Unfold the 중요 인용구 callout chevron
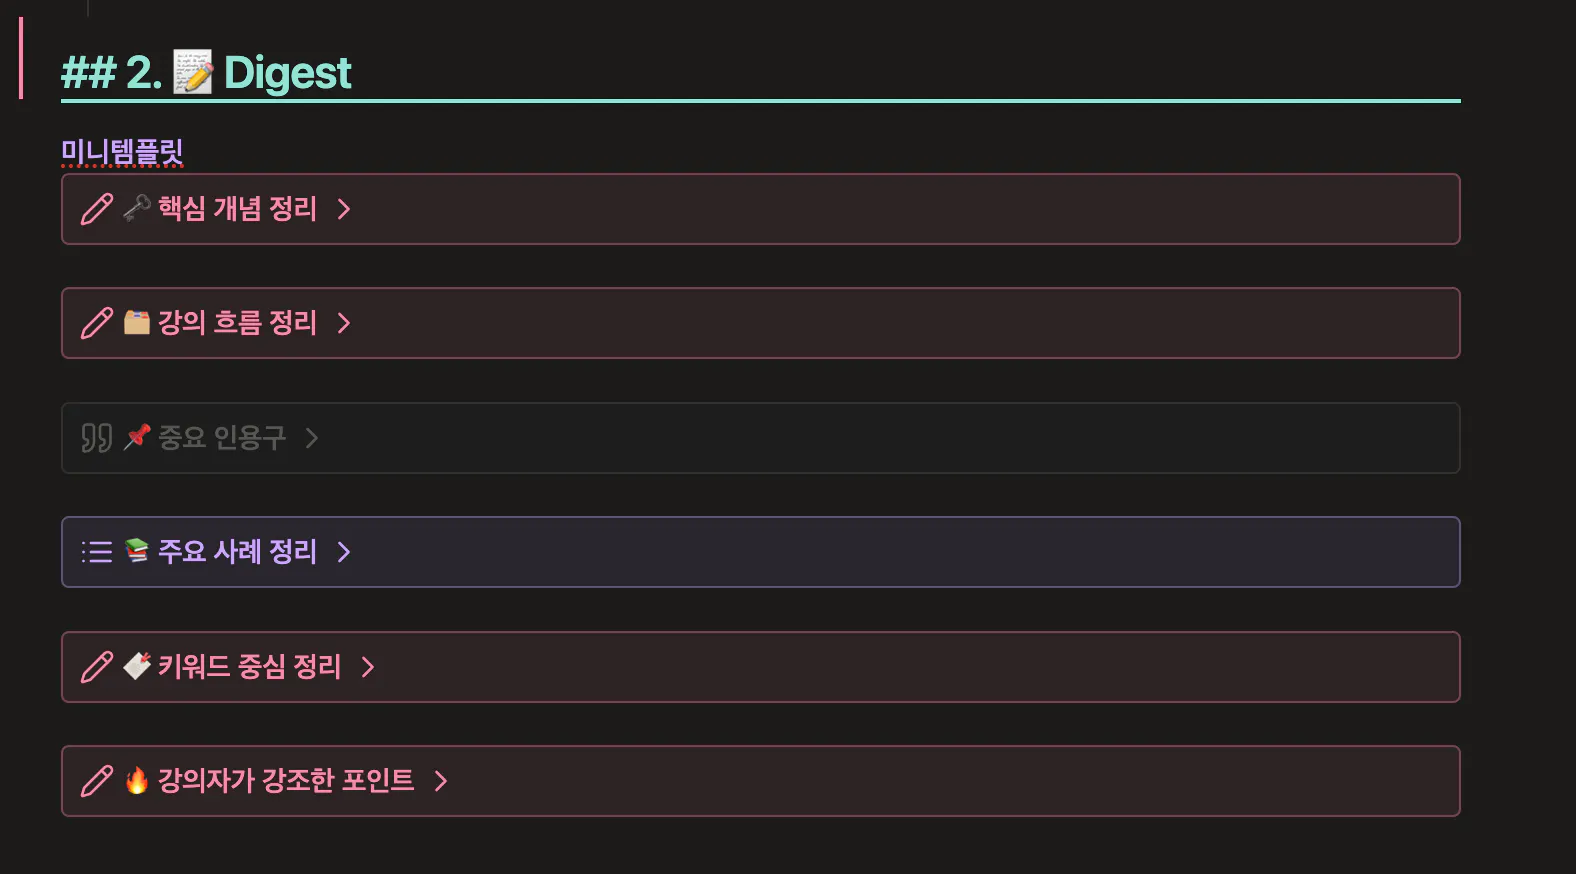Image resolution: width=1576 pixels, height=874 pixels. point(312,438)
